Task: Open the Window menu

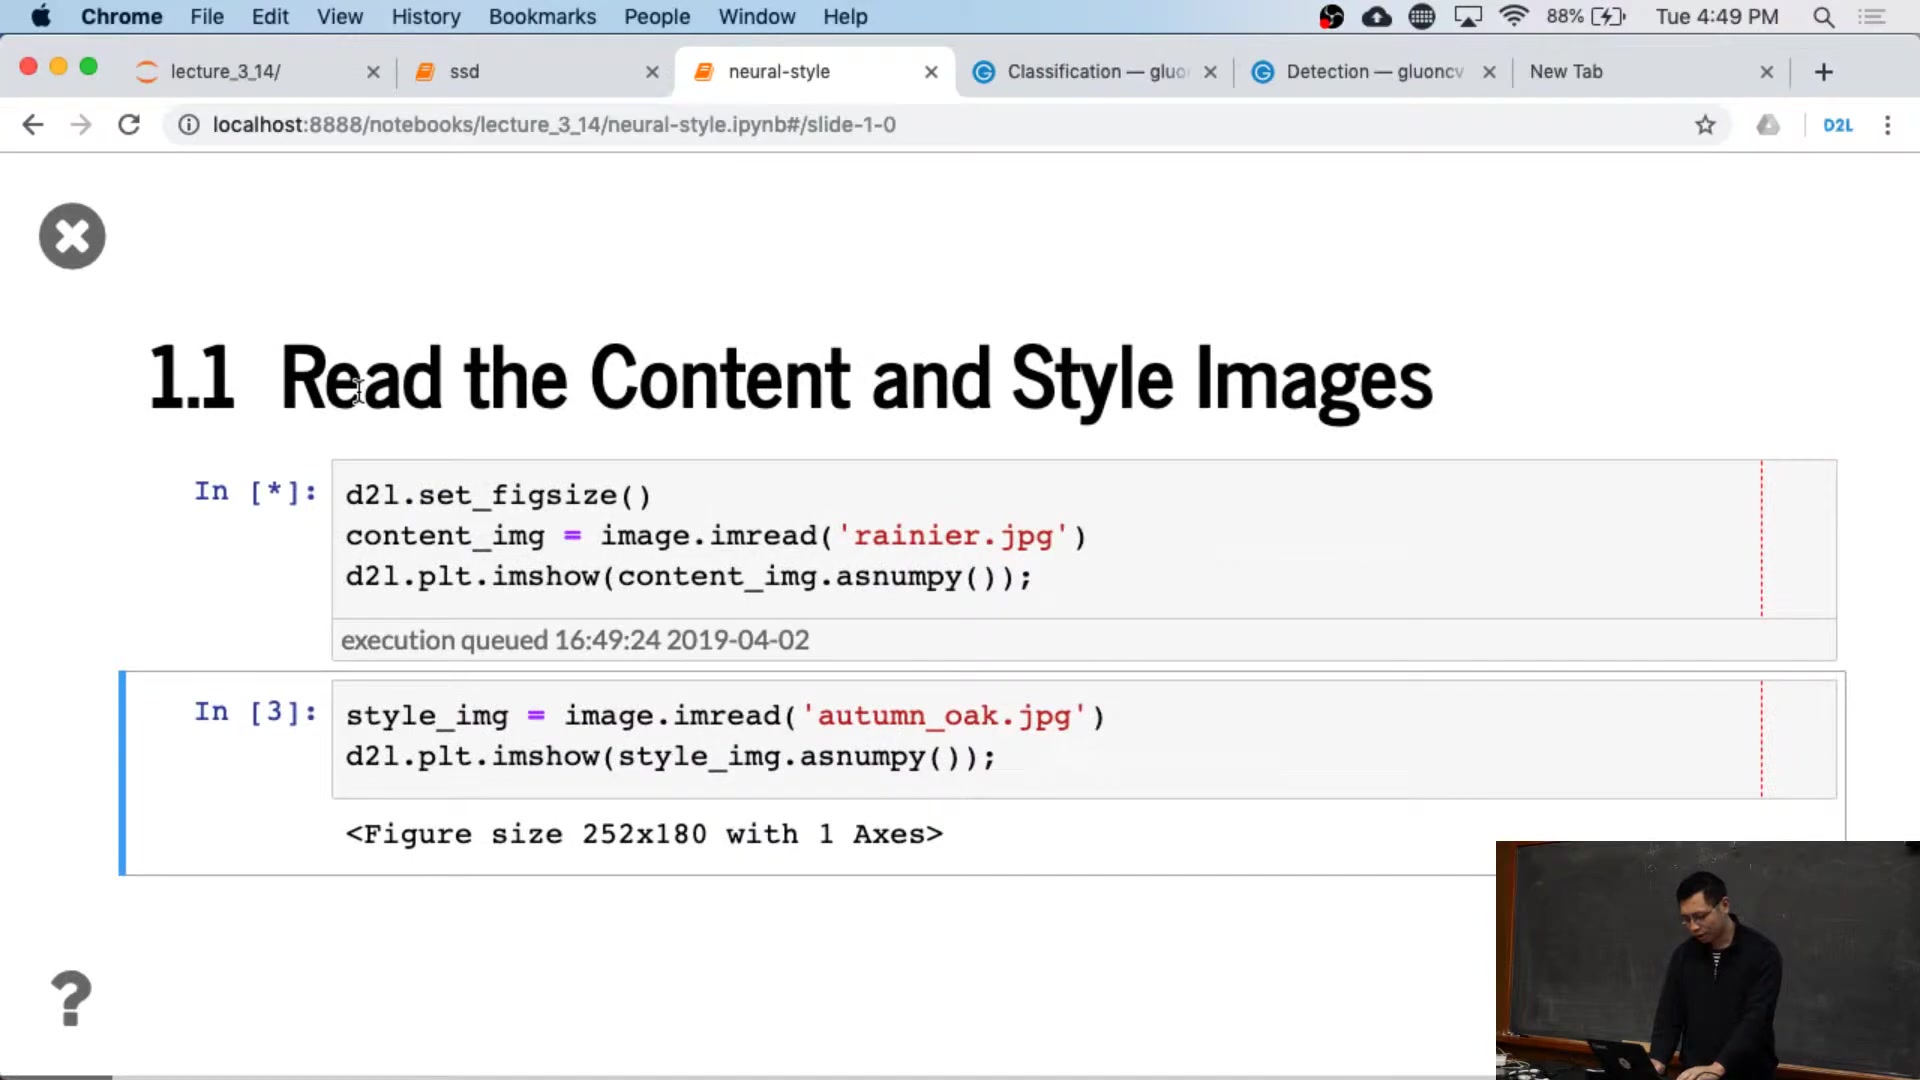Action: click(x=757, y=17)
